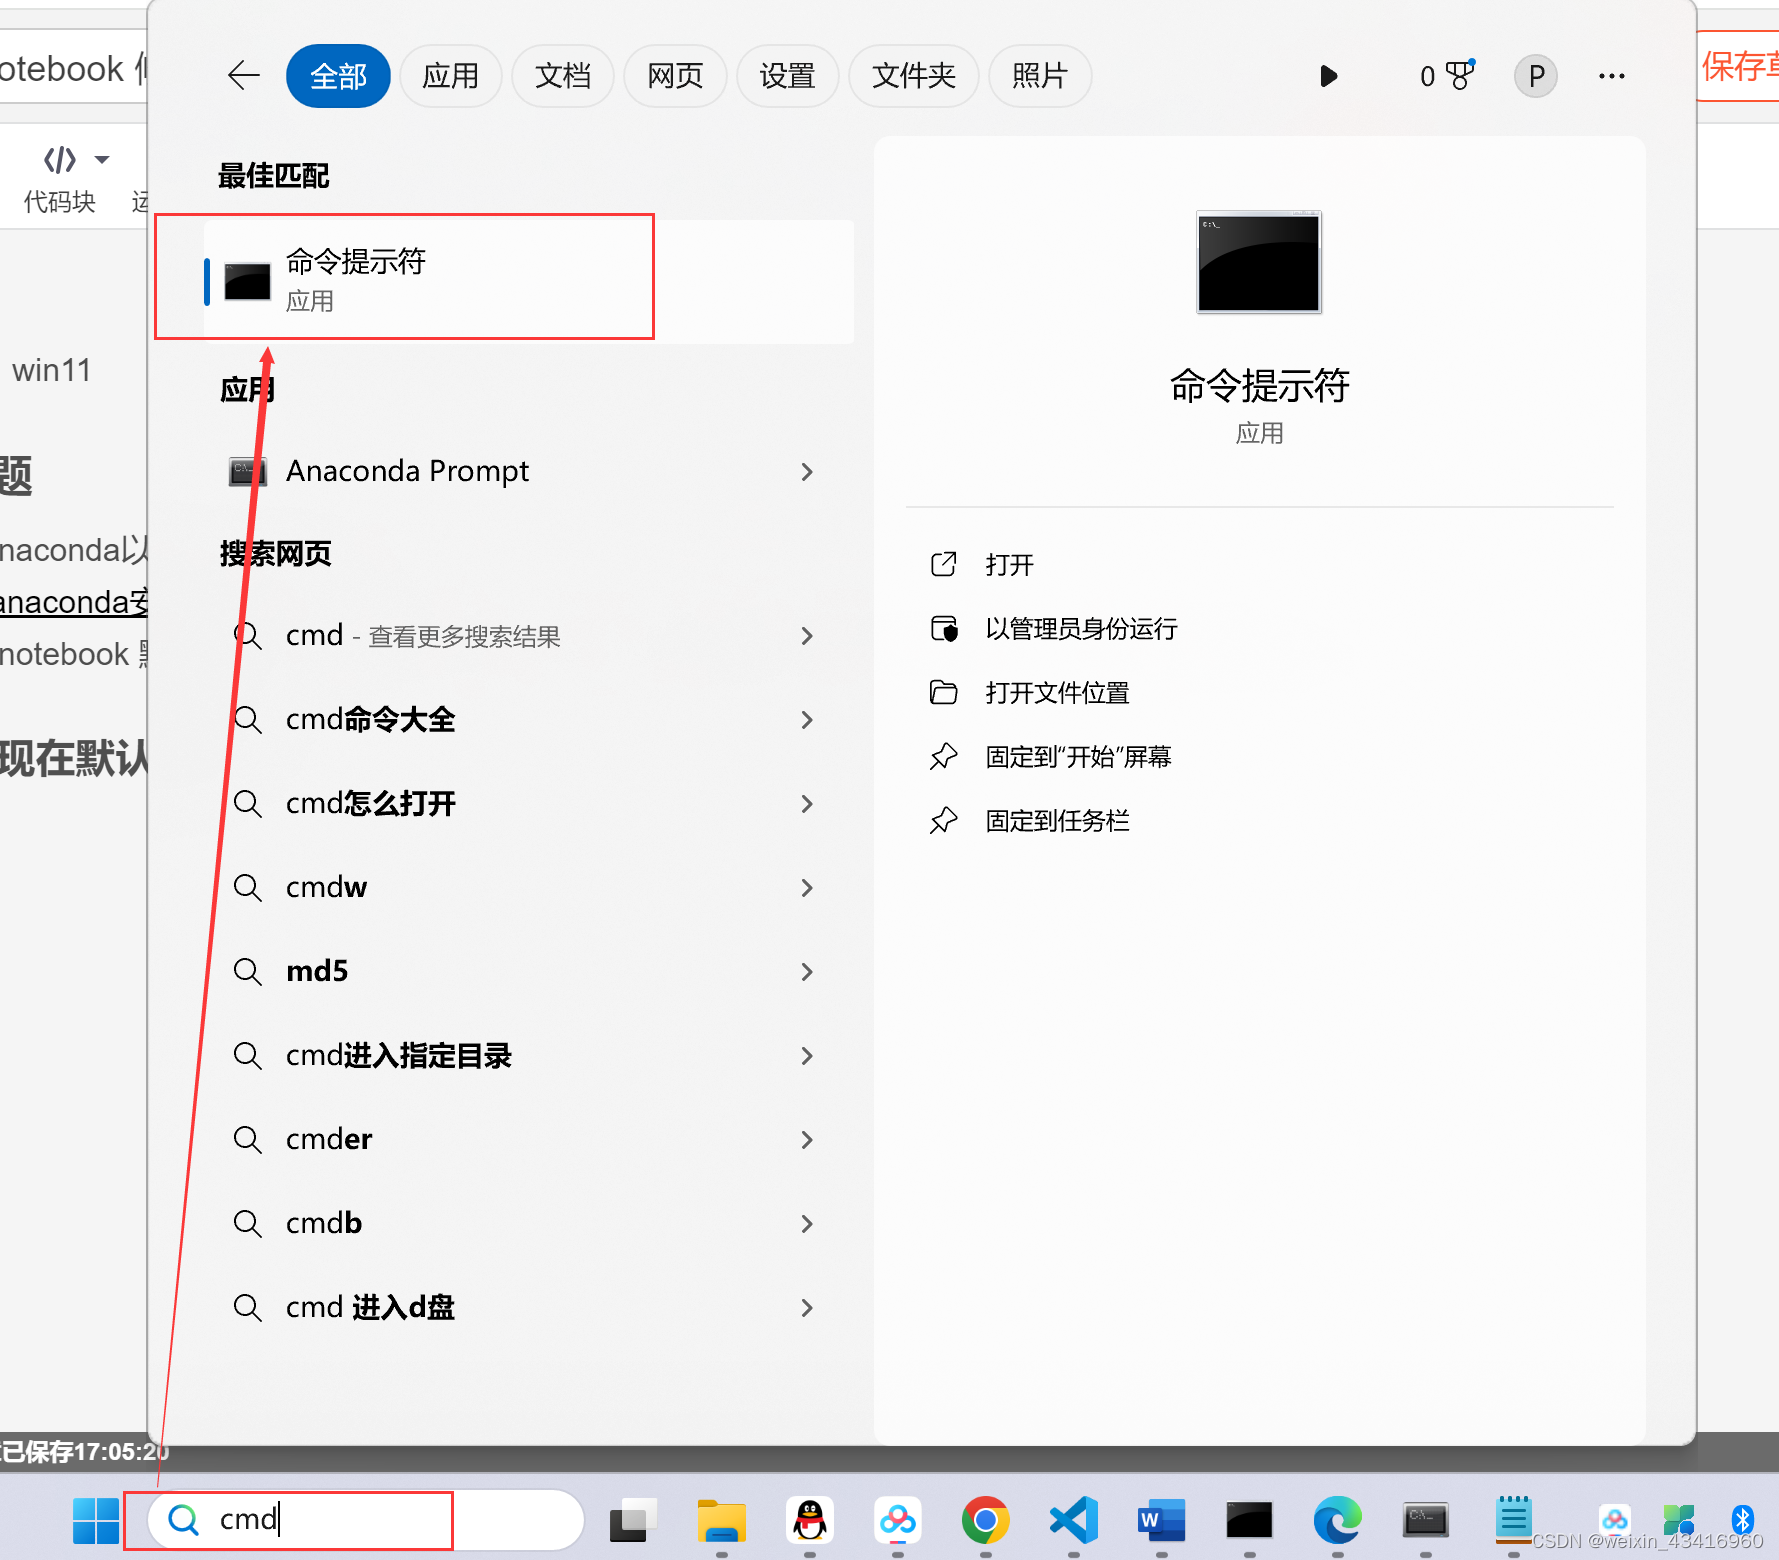The width and height of the screenshot is (1779, 1560).
Task: Switch to the 文件夹 filter tab
Action: [913, 76]
